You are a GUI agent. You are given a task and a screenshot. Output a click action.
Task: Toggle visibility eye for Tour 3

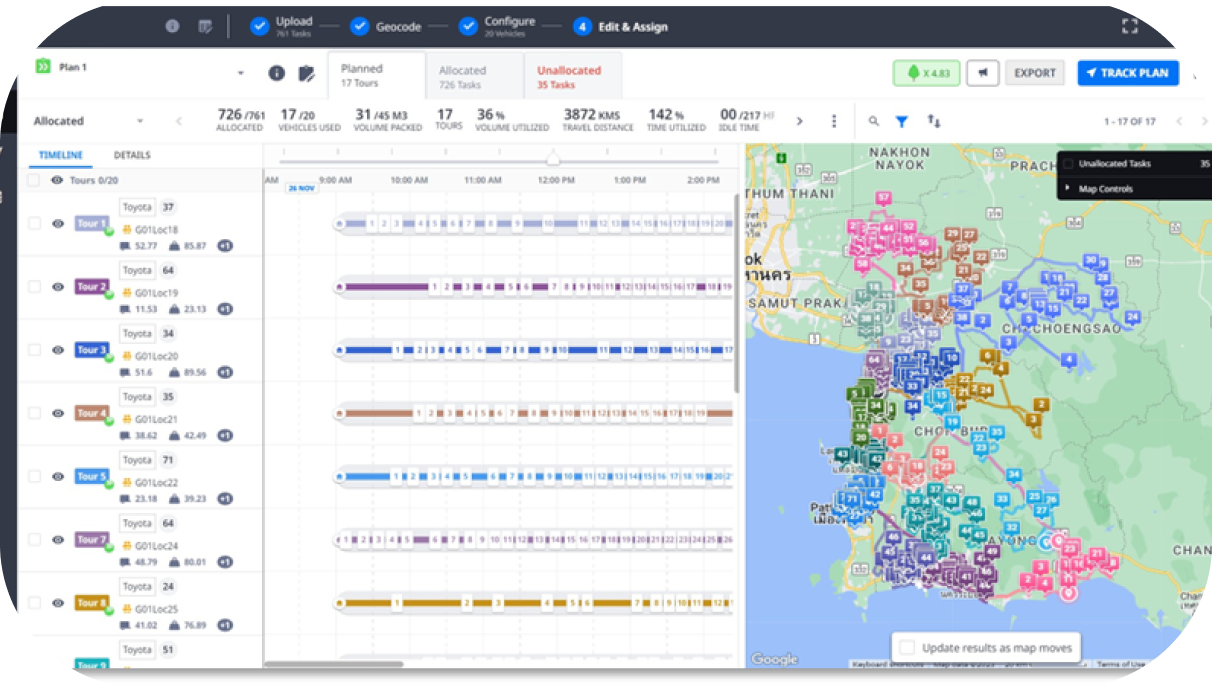[x=58, y=350]
